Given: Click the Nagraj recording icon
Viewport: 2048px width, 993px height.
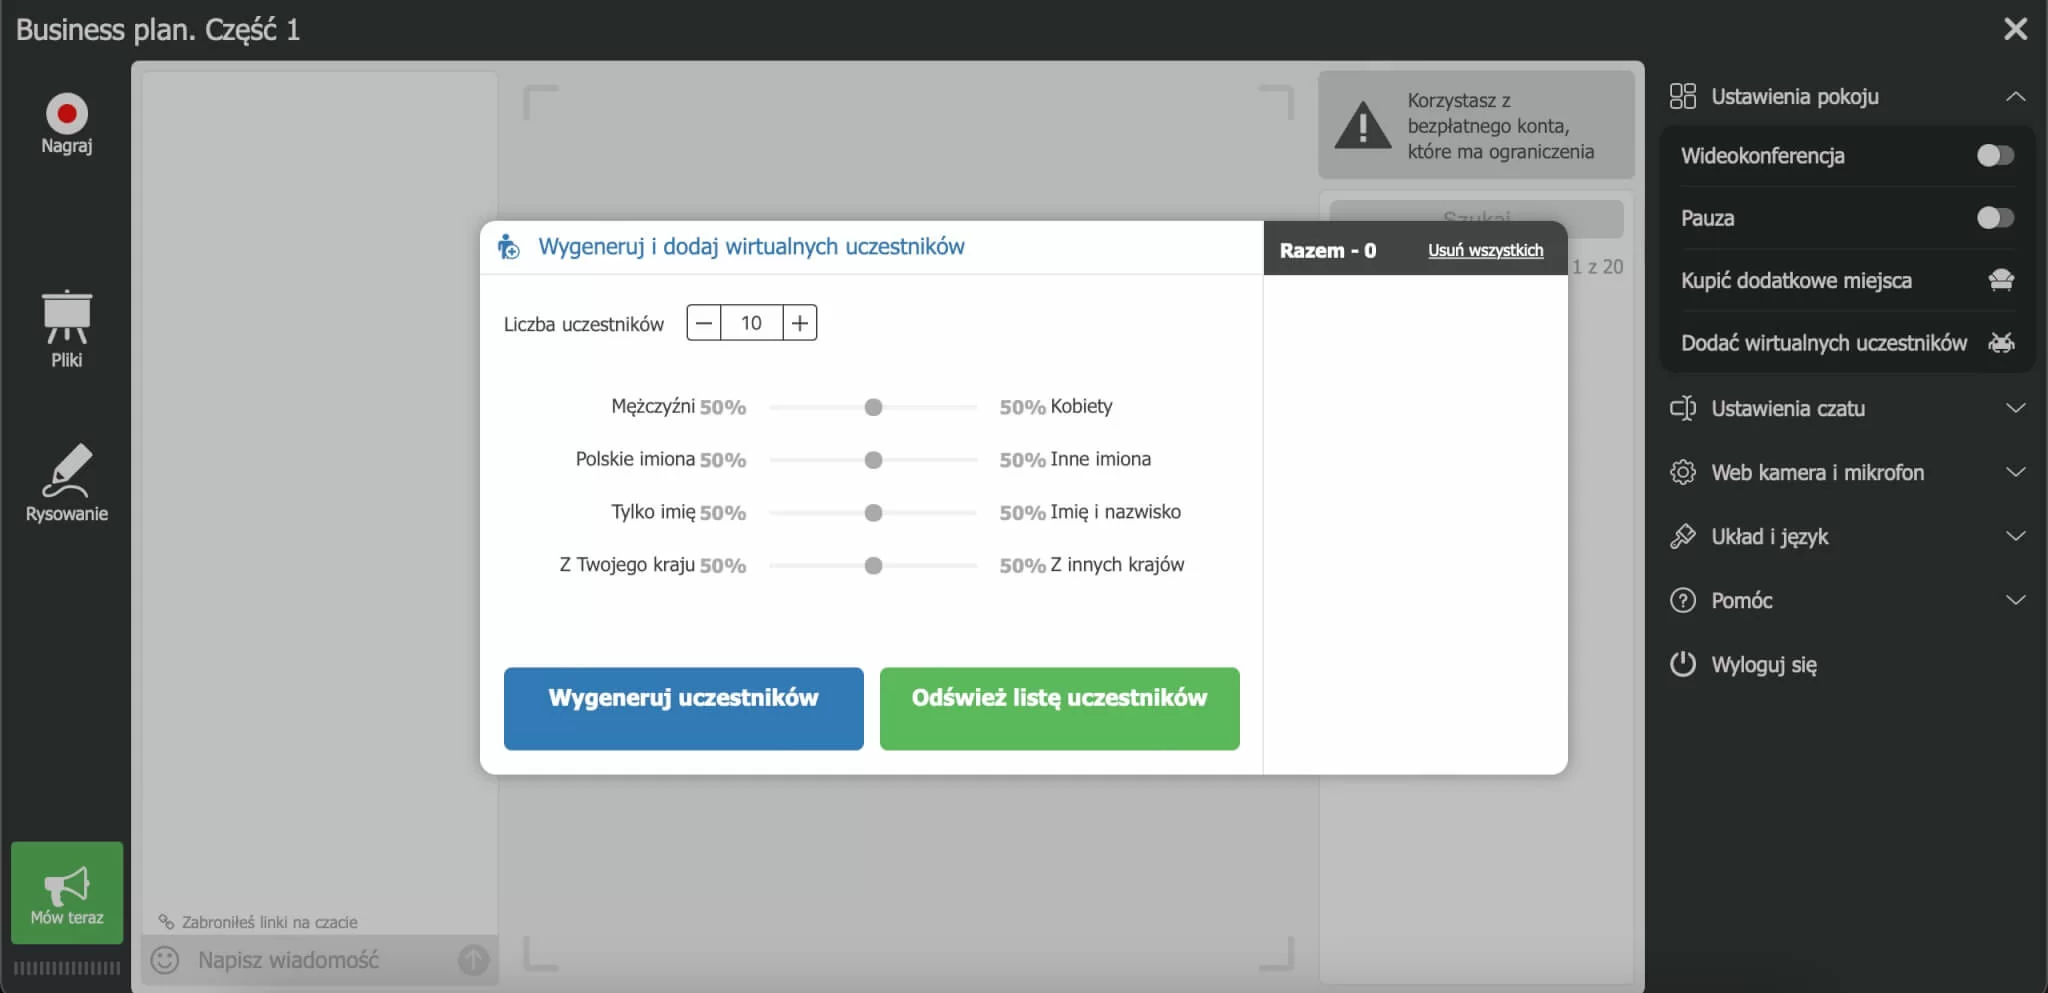Looking at the screenshot, I should [x=66, y=112].
